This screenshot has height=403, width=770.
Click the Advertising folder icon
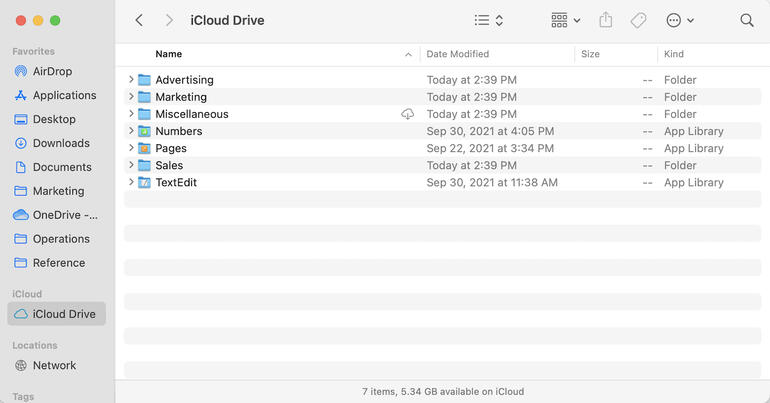coord(144,80)
